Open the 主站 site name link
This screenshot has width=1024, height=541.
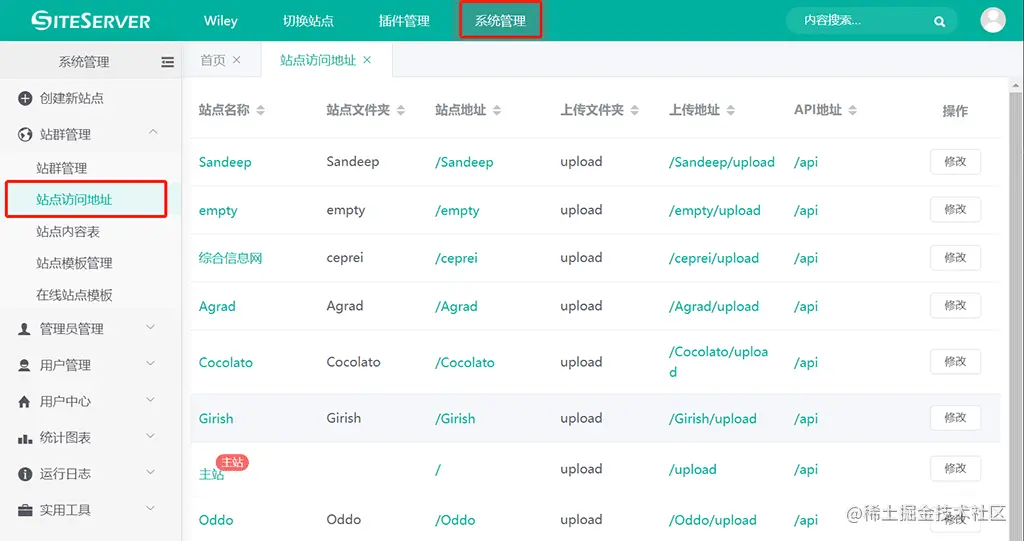pyautogui.click(x=212, y=474)
